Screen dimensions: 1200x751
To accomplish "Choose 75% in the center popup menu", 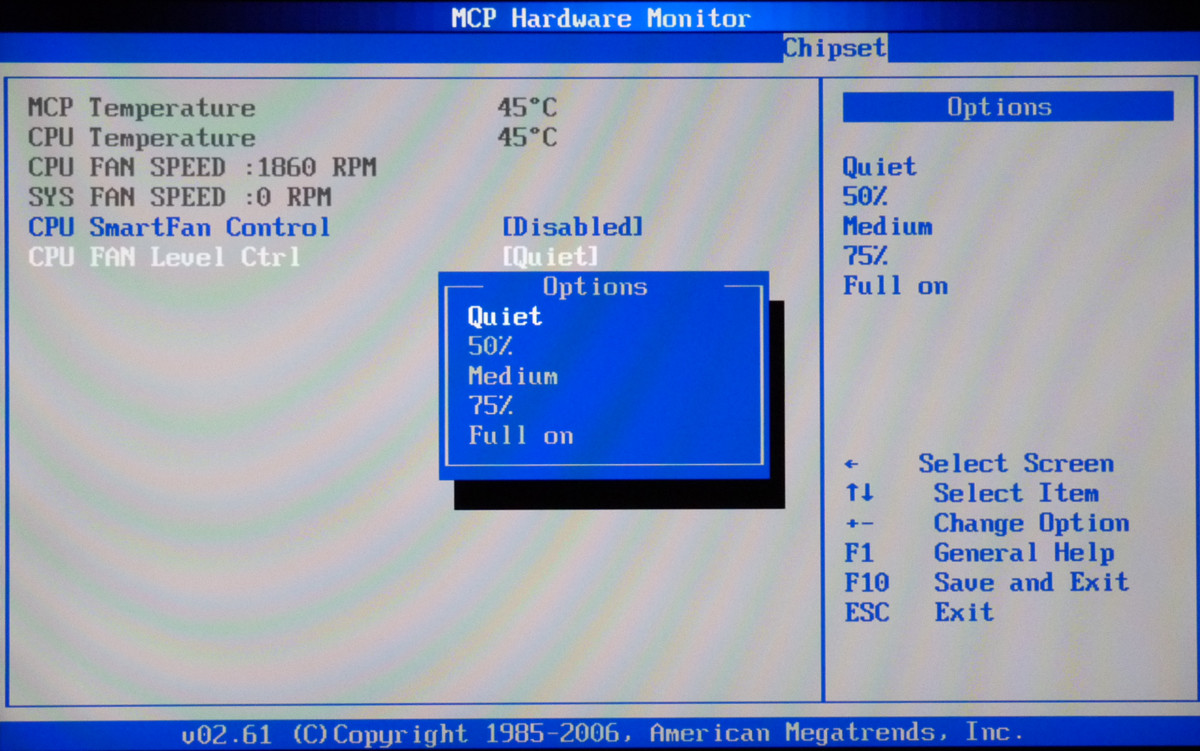I will (490, 407).
